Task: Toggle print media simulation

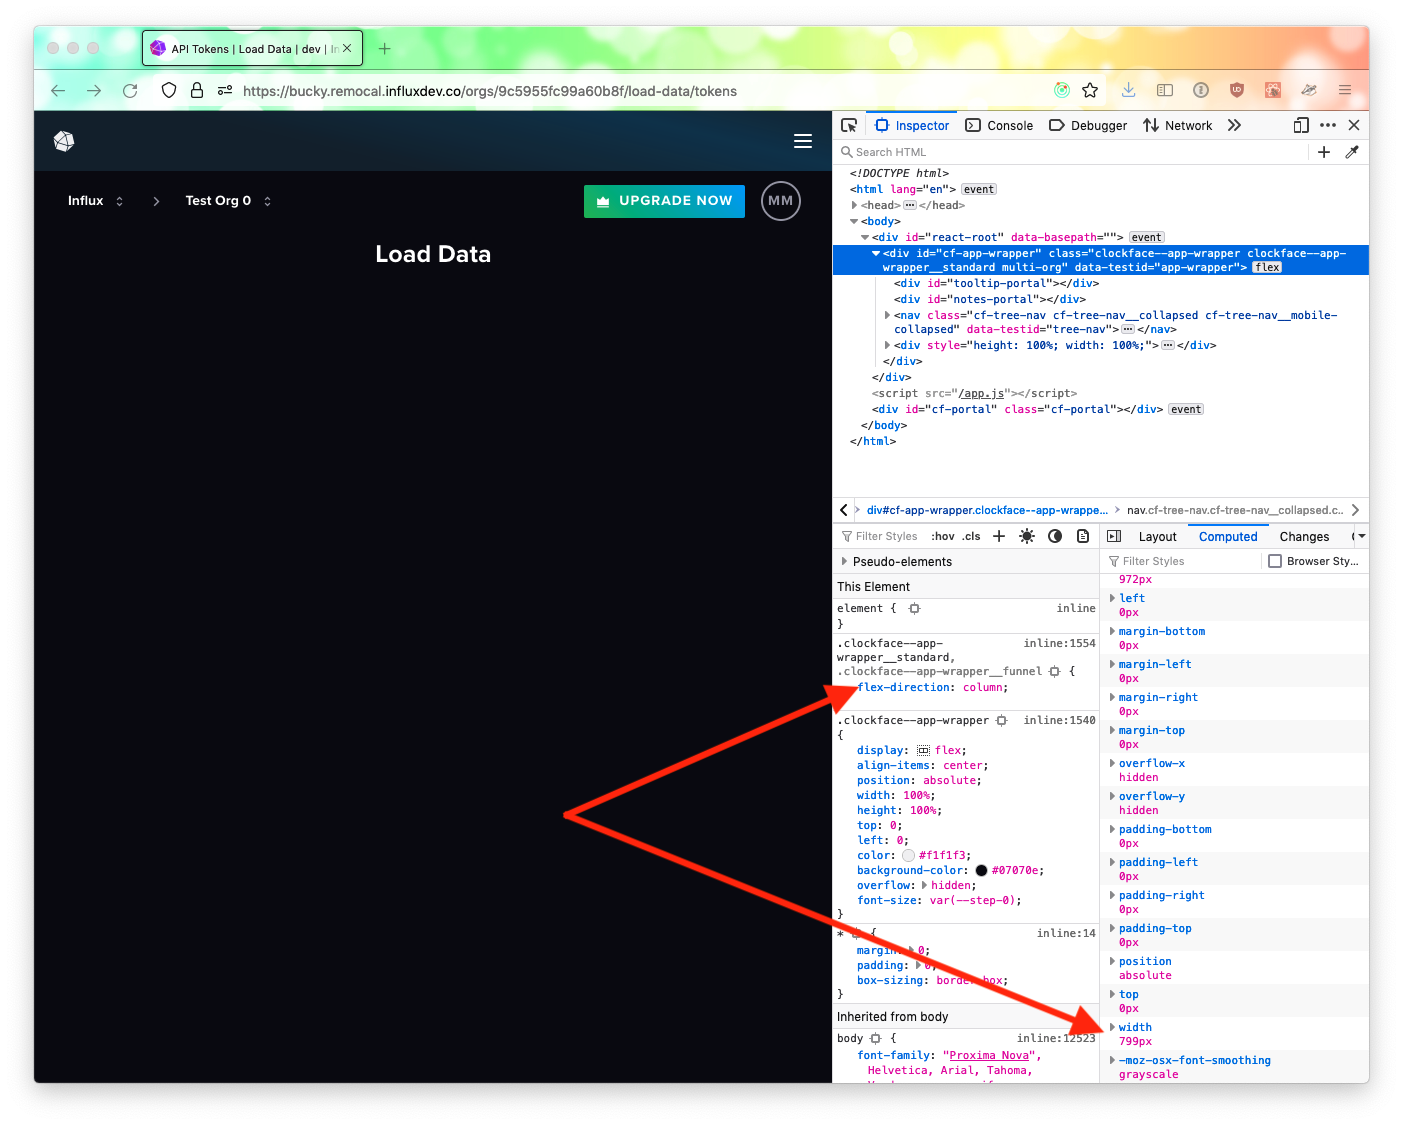Action: click(x=1083, y=536)
